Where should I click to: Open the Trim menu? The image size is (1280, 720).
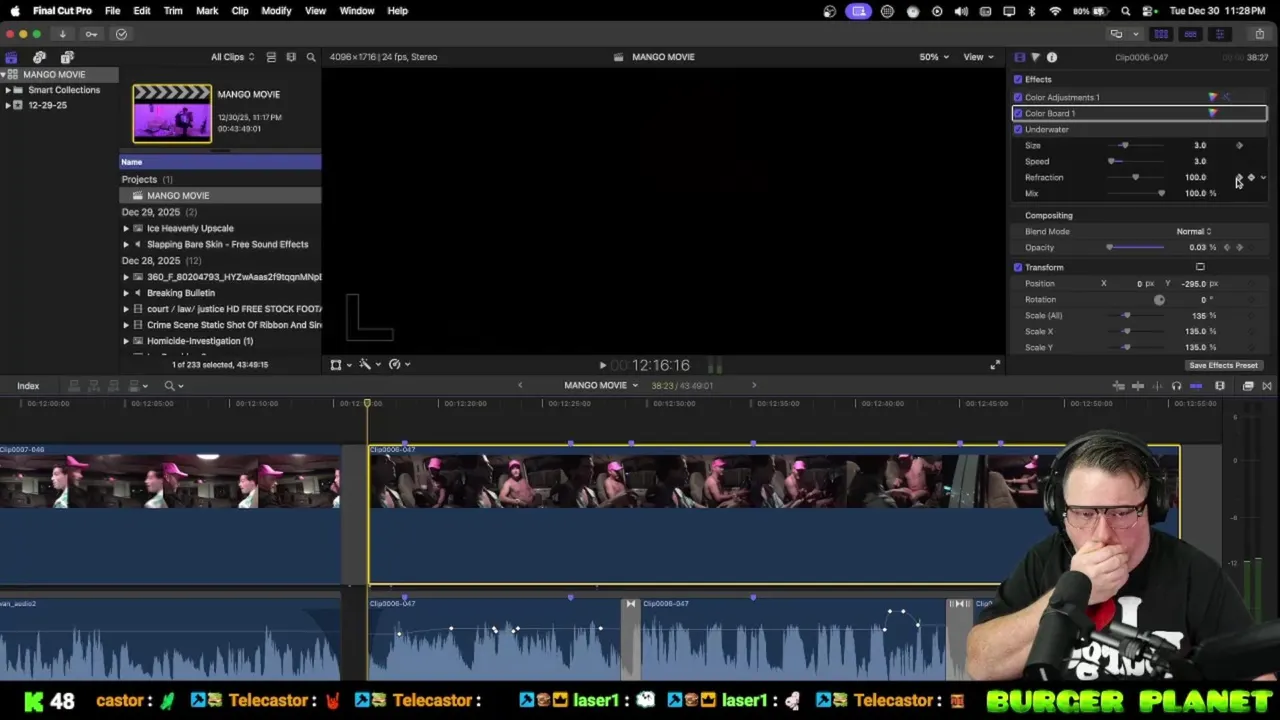click(x=173, y=11)
